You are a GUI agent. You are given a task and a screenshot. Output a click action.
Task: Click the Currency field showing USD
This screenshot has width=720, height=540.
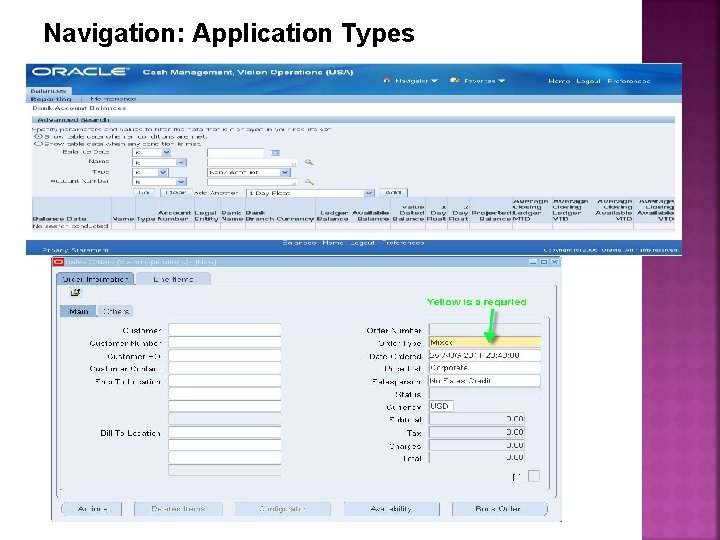441,406
